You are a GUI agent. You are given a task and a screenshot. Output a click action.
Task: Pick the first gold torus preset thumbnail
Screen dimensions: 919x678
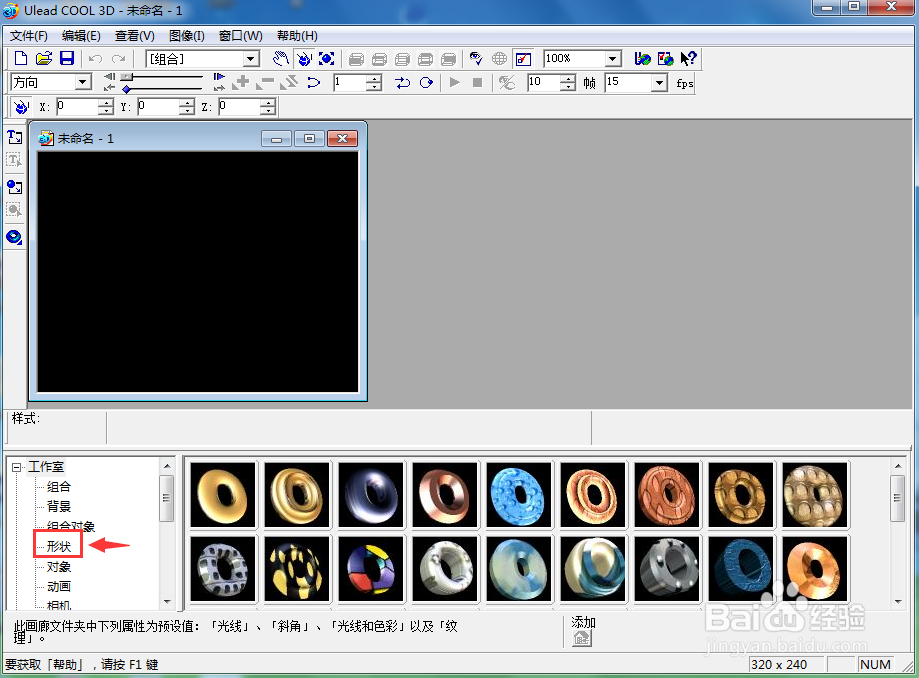[x=223, y=495]
